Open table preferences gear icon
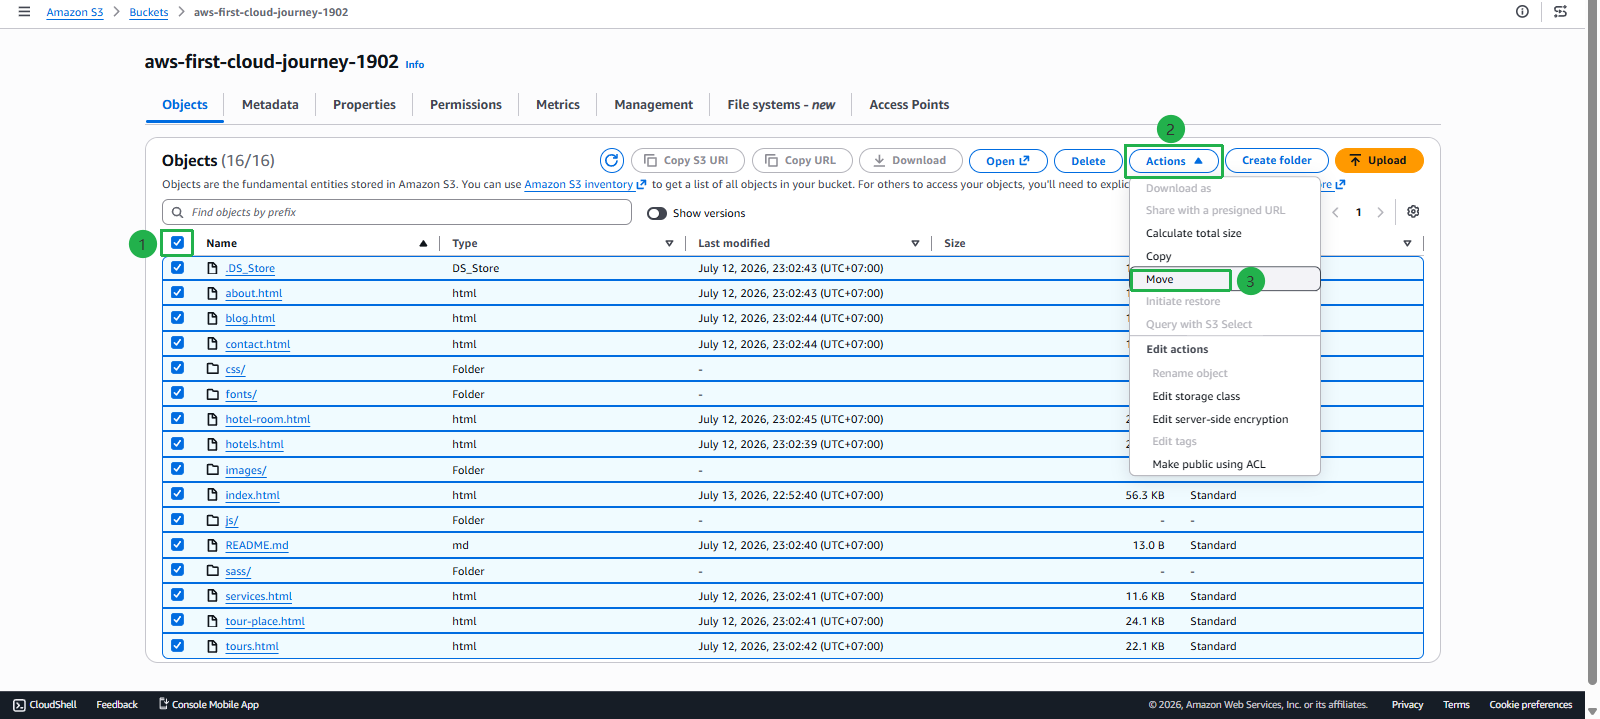The height and width of the screenshot is (719, 1600). pos(1413,212)
